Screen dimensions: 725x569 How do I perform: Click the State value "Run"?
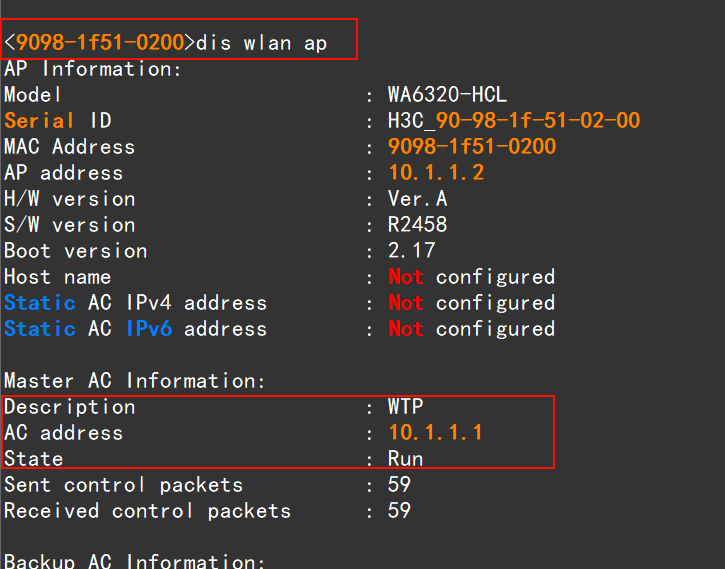(406, 459)
